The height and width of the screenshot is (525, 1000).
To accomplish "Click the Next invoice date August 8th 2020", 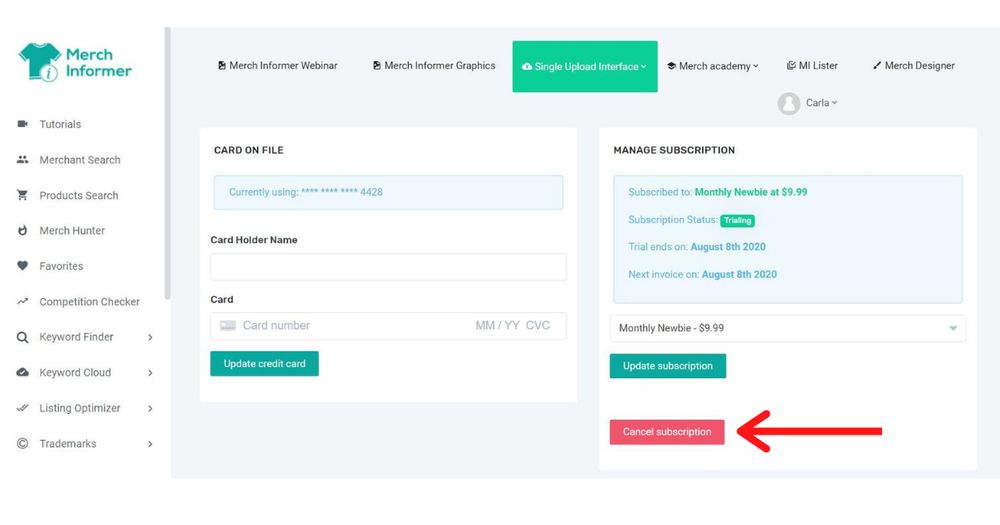I will tap(739, 274).
